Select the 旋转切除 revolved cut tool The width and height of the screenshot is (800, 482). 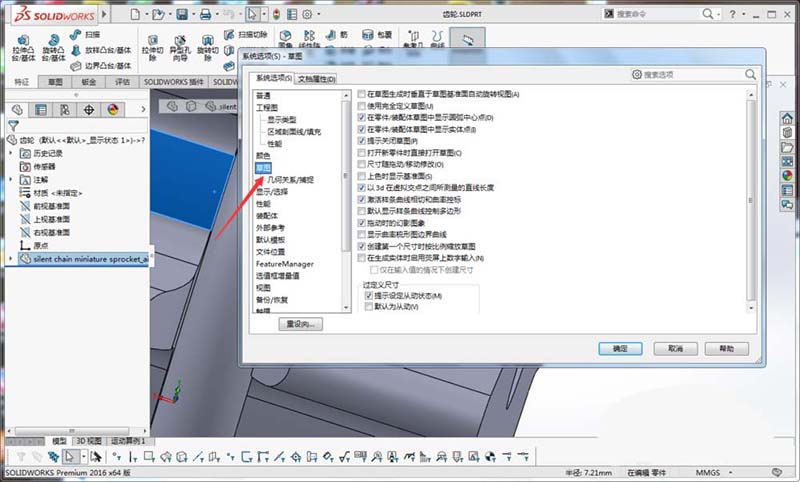[207, 48]
